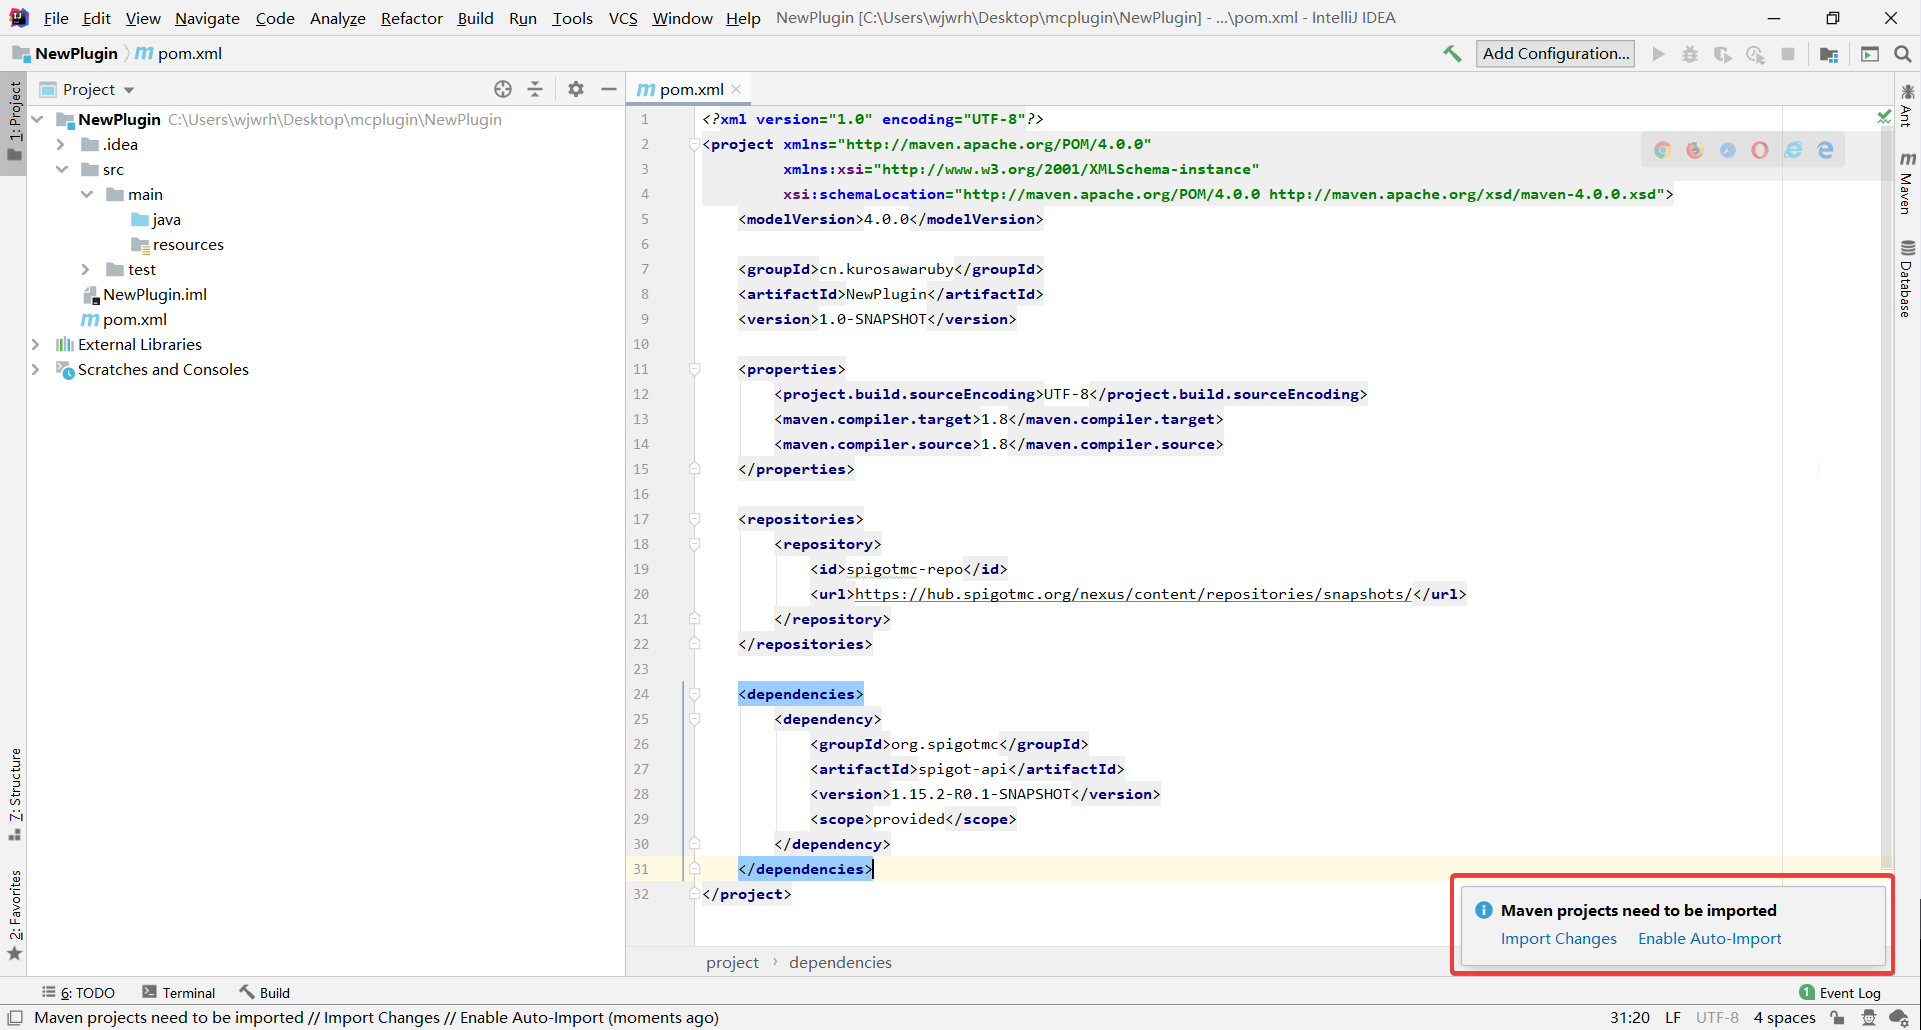Fold the dependencies block in gutter
The height and width of the screenshot is (1030, 1921).
coord(694,694)
